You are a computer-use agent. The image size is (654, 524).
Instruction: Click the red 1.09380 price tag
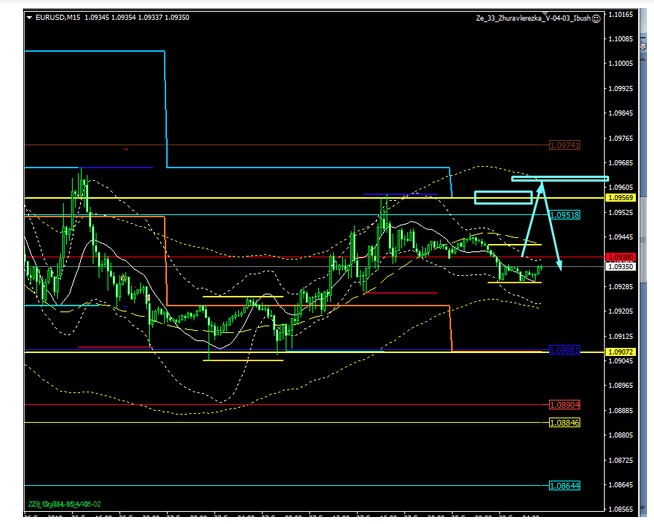620,257
